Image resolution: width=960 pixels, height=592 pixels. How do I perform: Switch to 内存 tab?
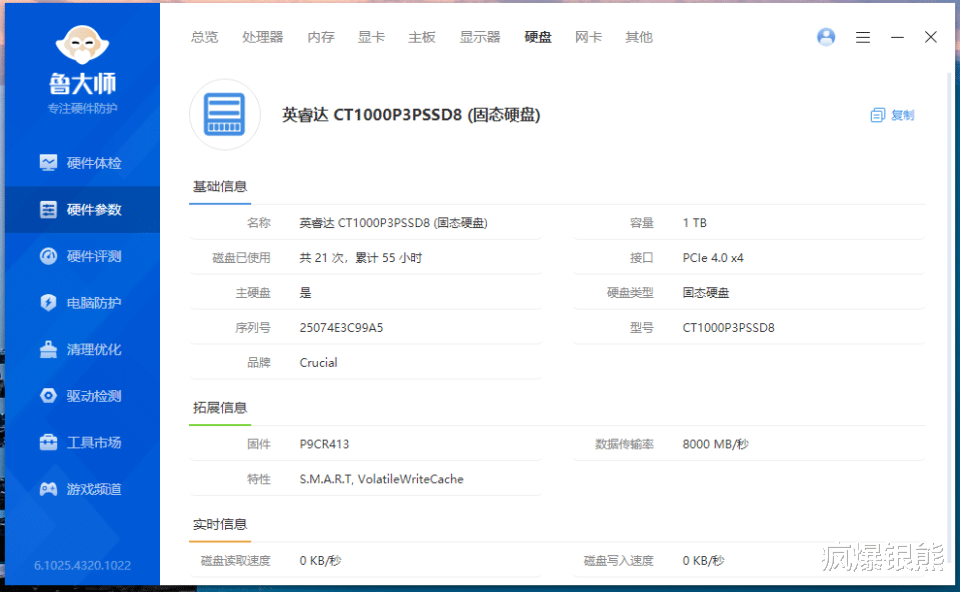coord(321,37)
